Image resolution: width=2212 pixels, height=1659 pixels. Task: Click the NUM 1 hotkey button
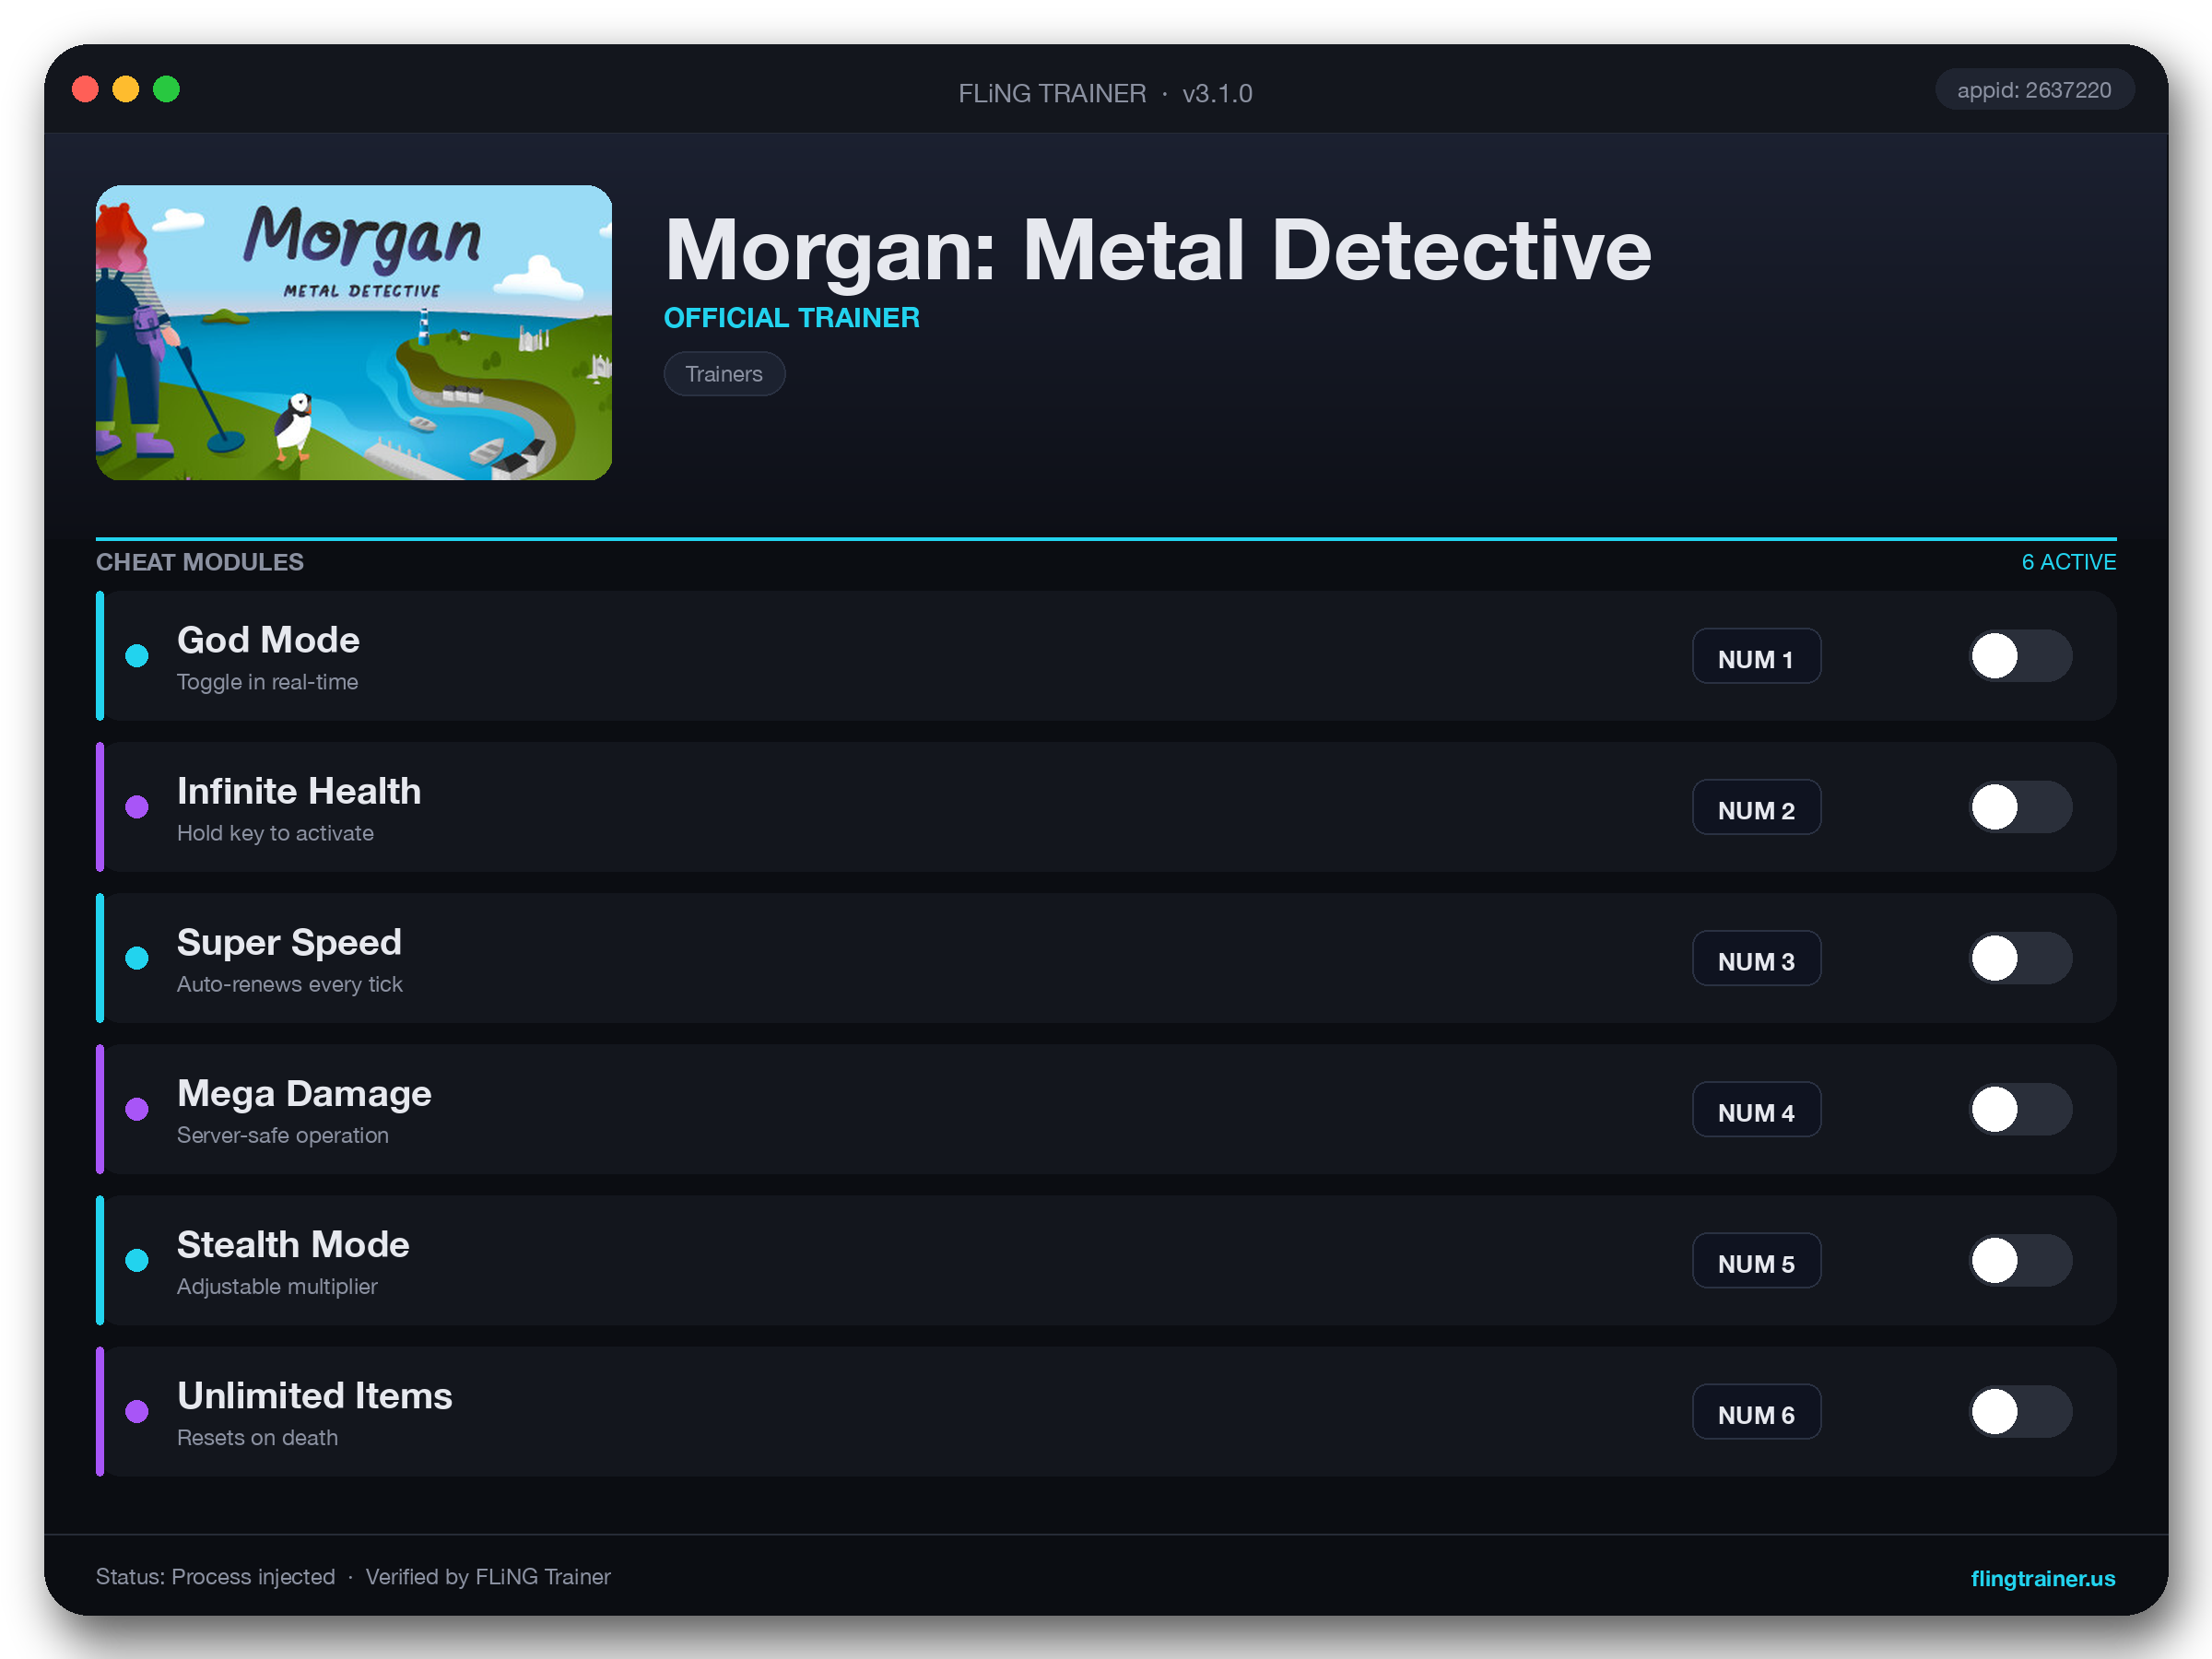tap(1756, 656)
